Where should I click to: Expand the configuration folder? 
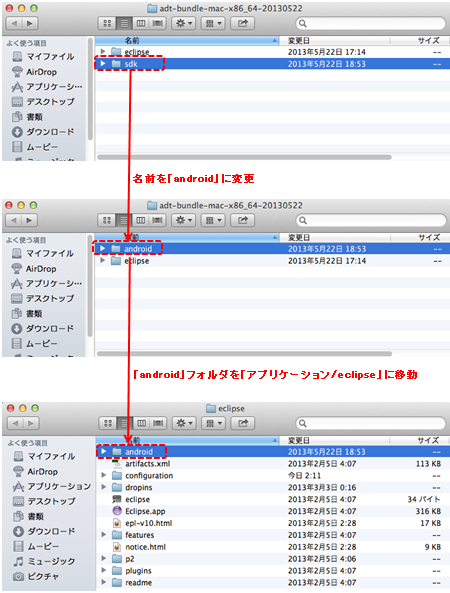click(x=104, y=475)
